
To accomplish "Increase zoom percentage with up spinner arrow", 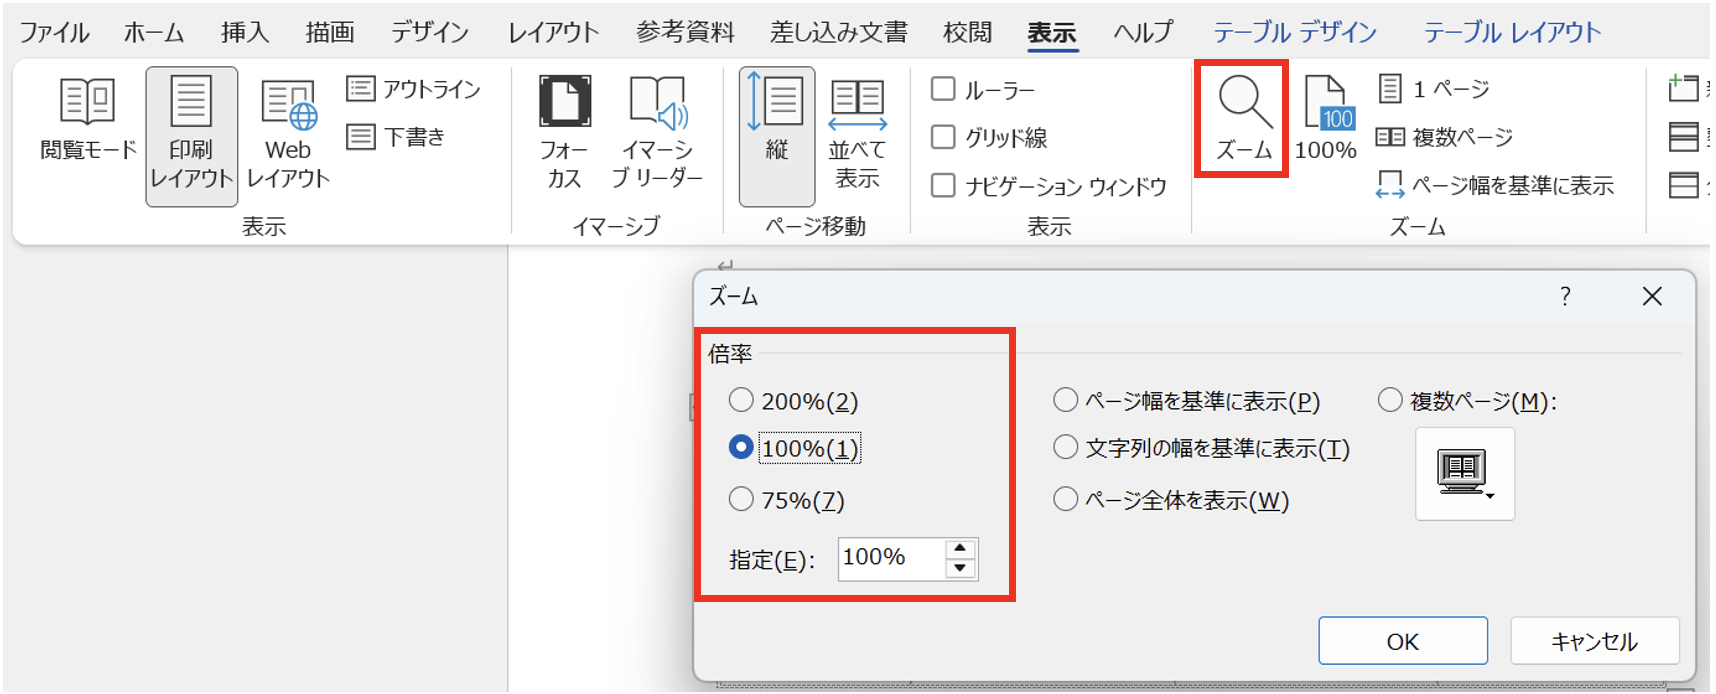I will (960, 548).
